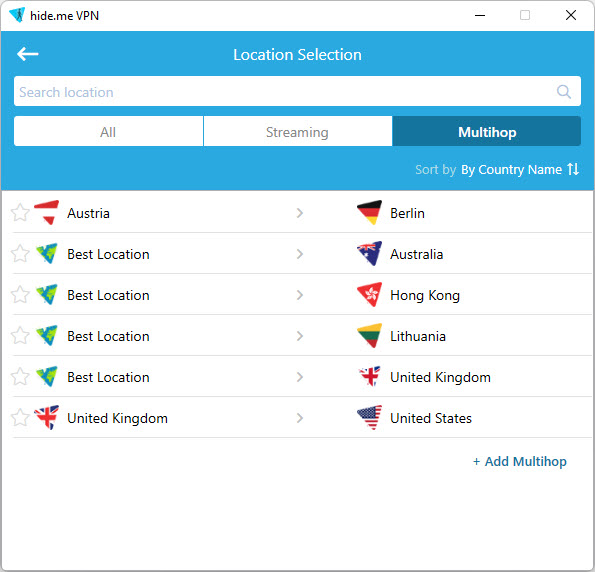The height and width of the screenshot is (572, 595).
Task: Star the Best Location to Hong Kong route
Action: click(x=20, y=295)
